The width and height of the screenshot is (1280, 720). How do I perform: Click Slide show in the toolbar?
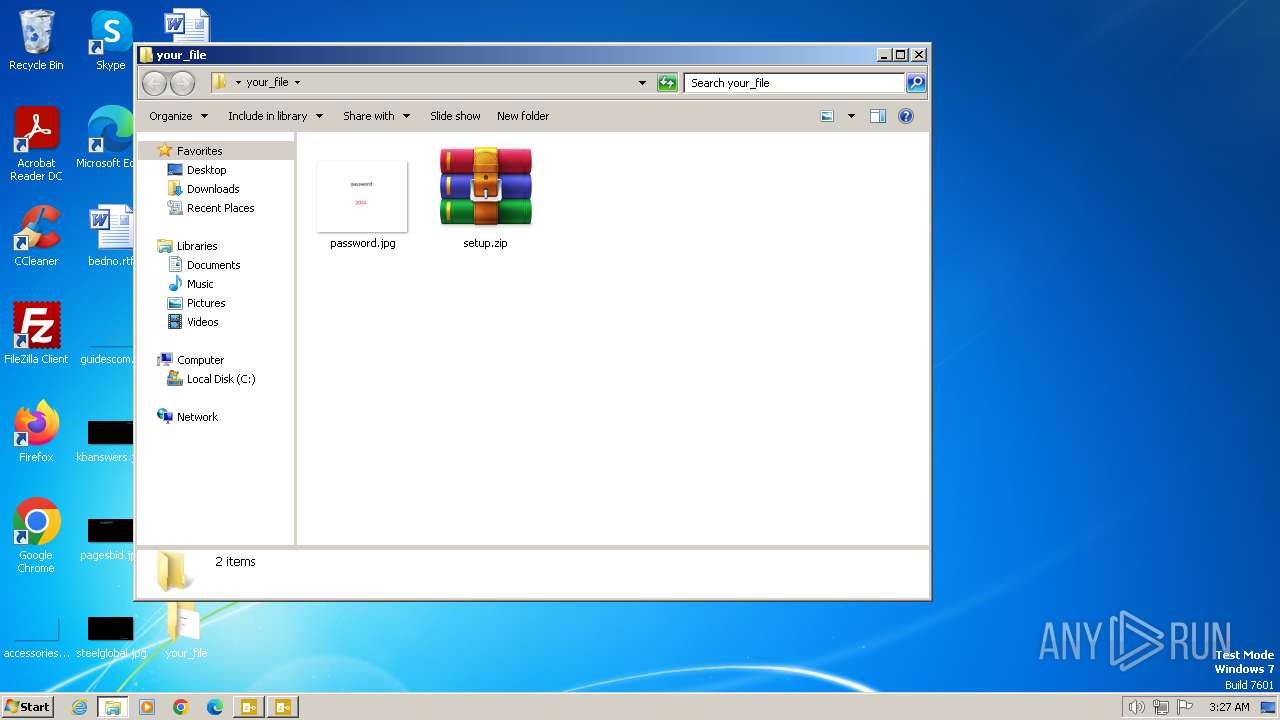point(455,116)
